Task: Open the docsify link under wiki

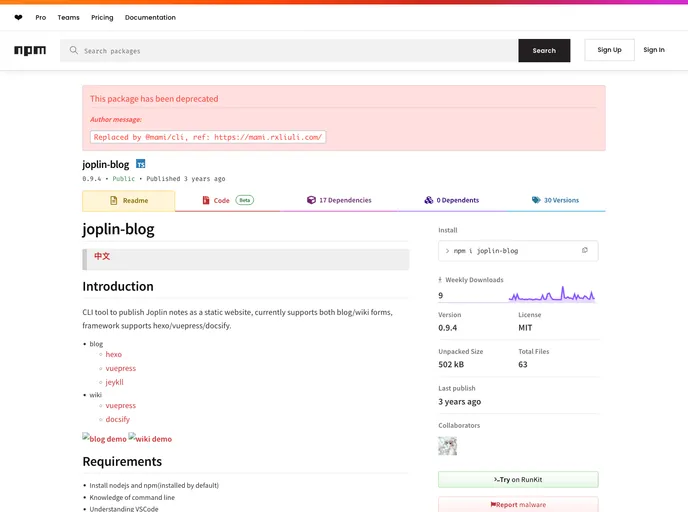Action: click(x=118, y=419)
